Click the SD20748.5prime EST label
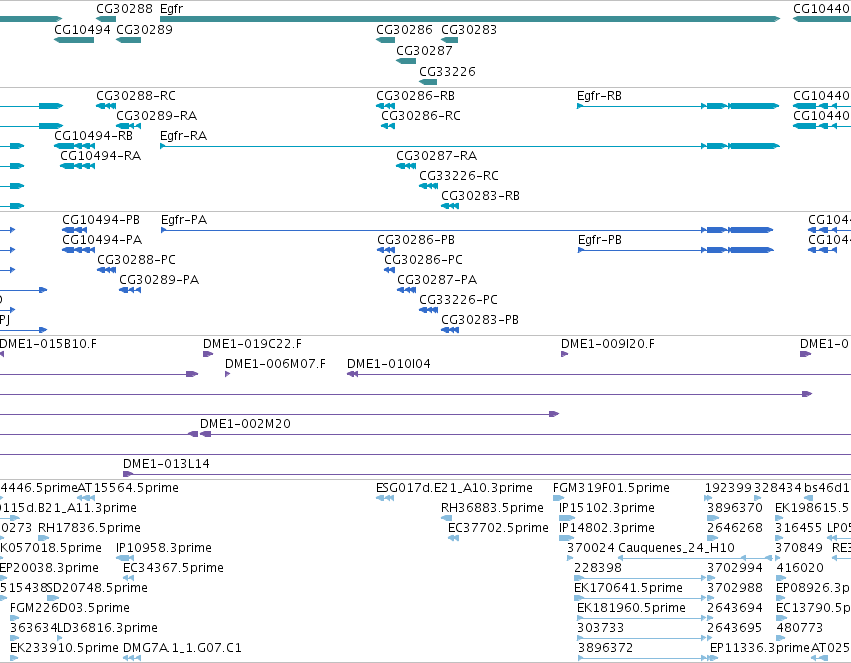 [97, 588]
